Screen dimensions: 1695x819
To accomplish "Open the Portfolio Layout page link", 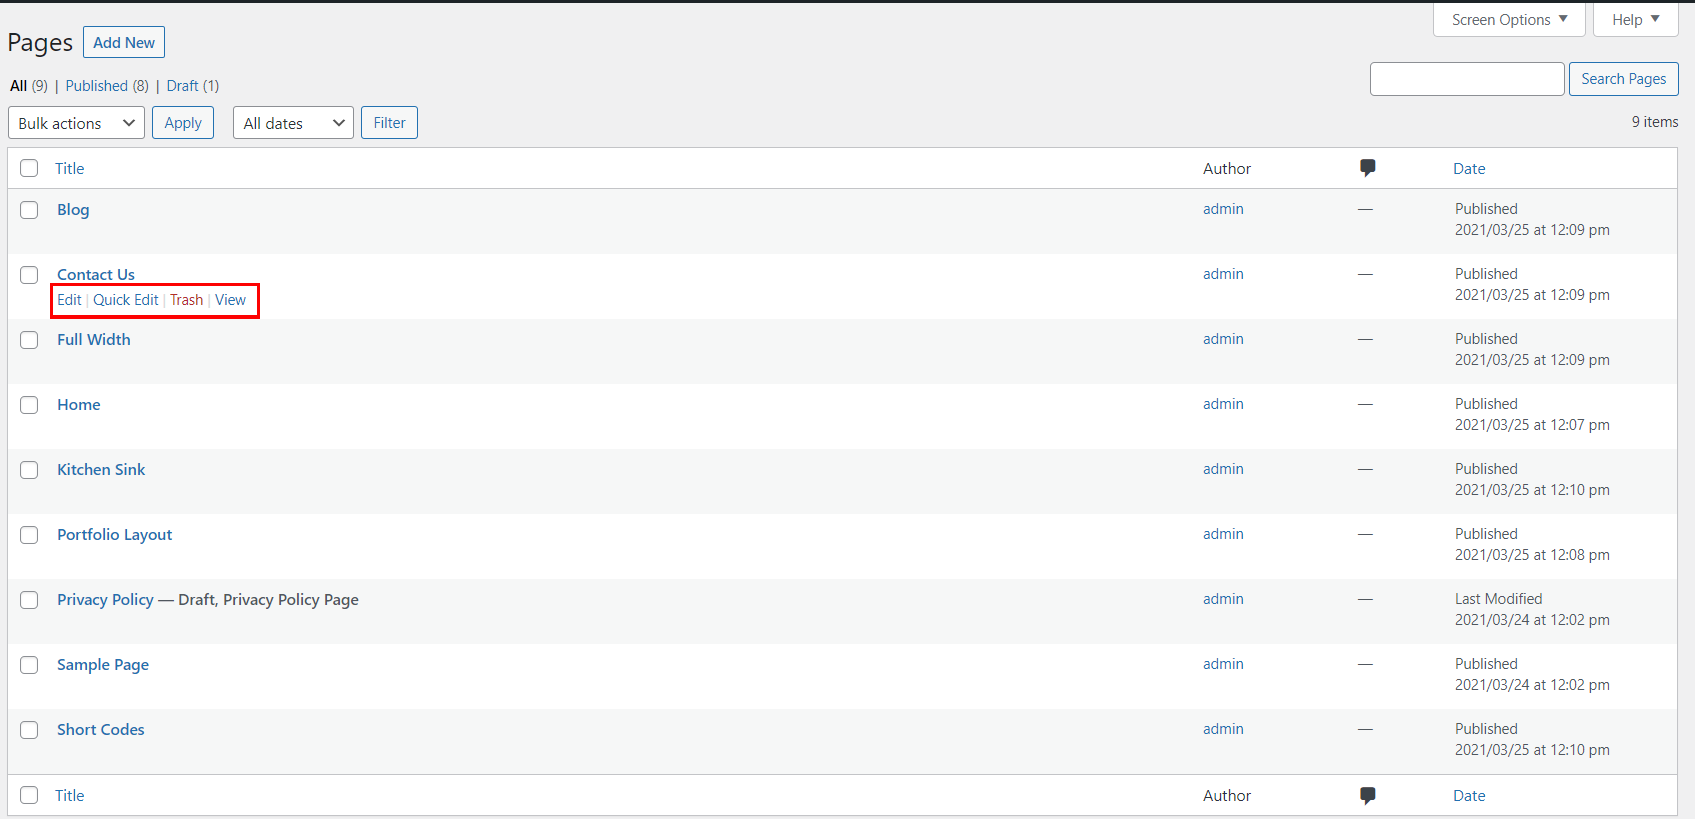I will [114, 535].
